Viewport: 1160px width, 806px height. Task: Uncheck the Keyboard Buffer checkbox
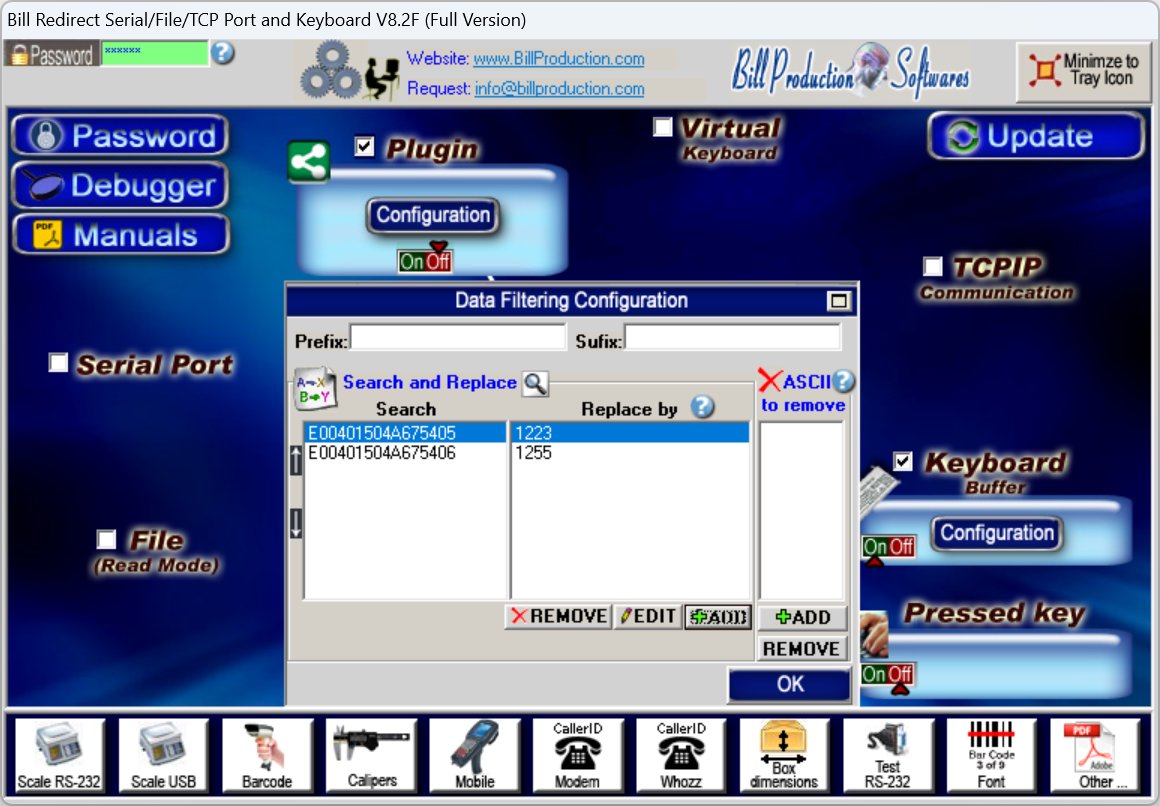pos(903,461)
